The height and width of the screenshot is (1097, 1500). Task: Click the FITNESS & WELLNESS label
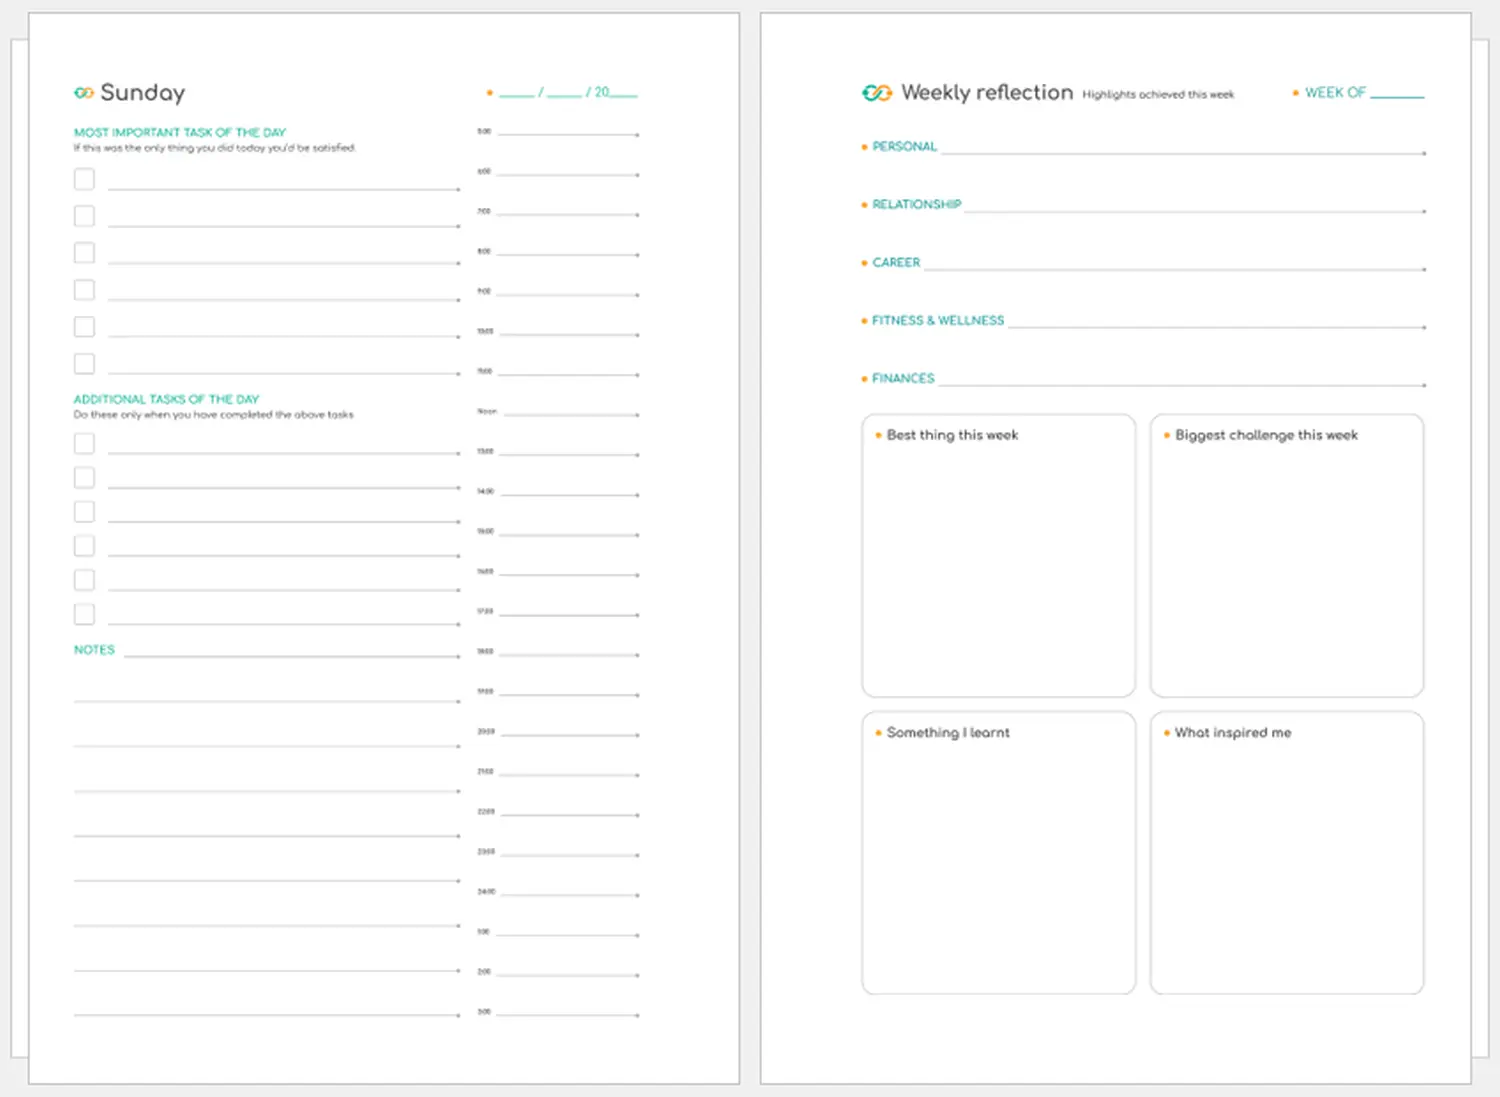point(938,320)
